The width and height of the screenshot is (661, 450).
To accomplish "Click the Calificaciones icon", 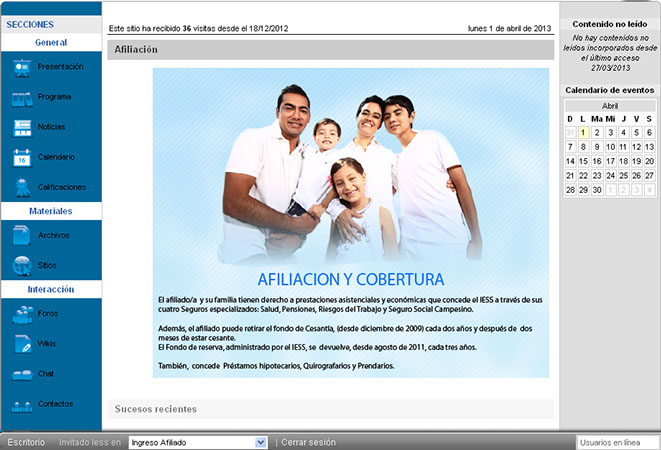I will (x=22, y=187).
